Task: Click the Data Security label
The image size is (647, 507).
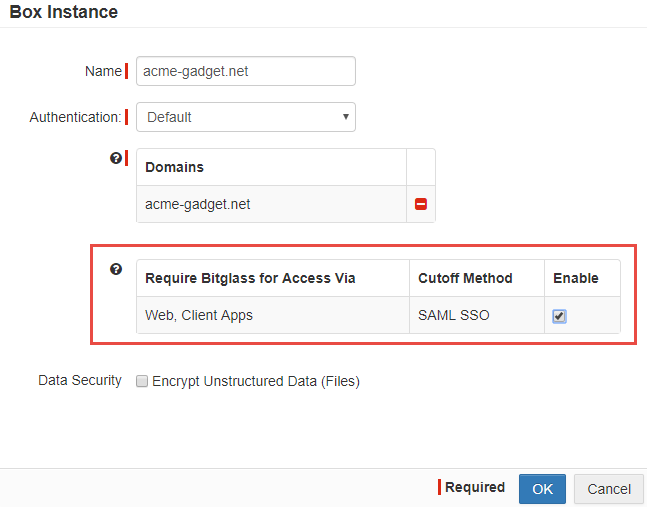Action: [x=80, y=380]
